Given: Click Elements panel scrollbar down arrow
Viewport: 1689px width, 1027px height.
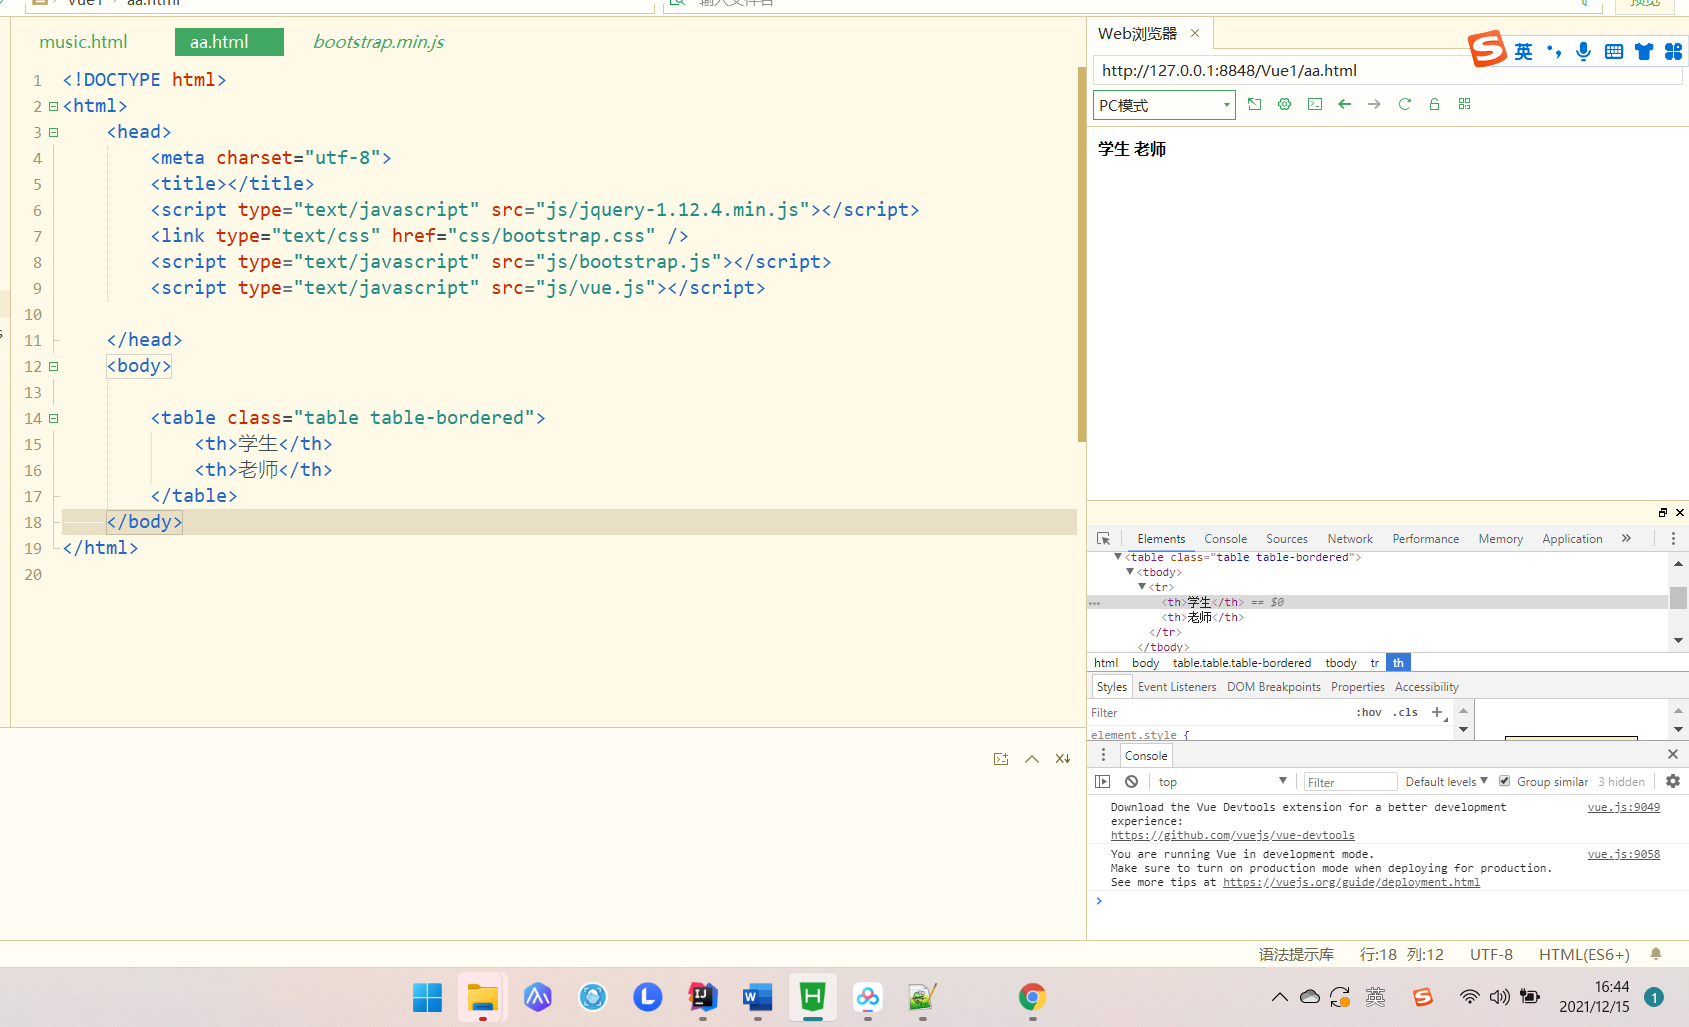Looking at the screenshot, I should tap(1678, 640).
